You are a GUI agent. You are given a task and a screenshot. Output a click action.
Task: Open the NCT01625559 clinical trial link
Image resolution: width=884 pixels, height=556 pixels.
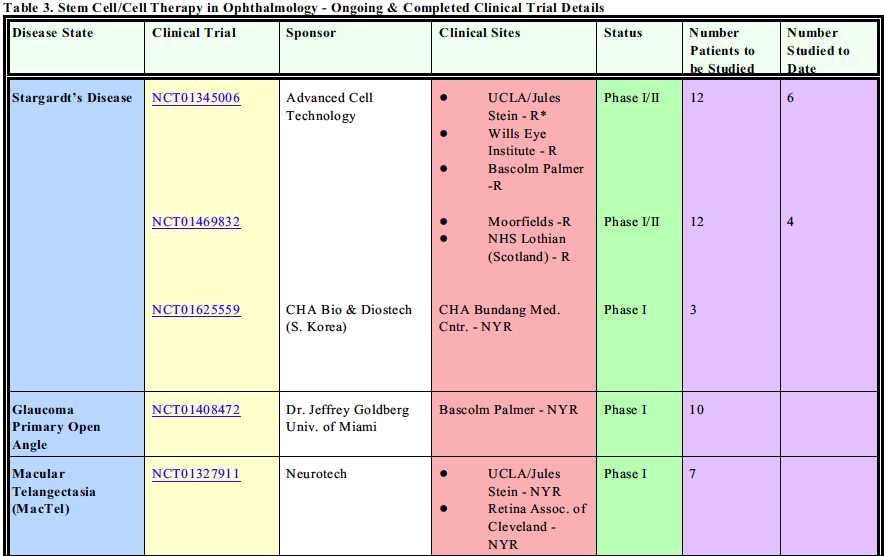pos(196,310)
